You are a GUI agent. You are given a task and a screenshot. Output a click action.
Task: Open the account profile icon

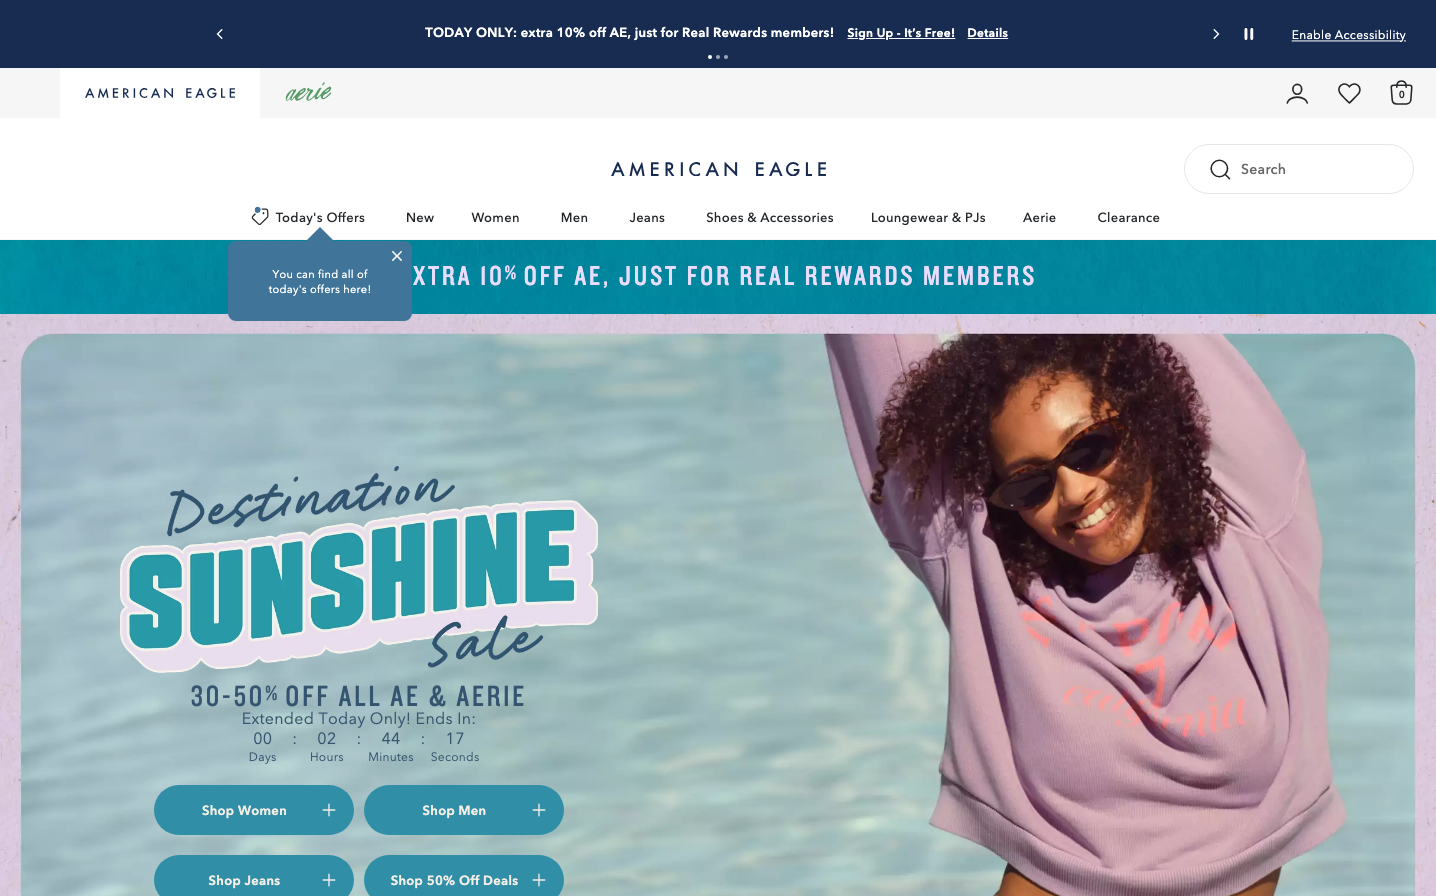pyautogui.click(x=1297, y=94)
